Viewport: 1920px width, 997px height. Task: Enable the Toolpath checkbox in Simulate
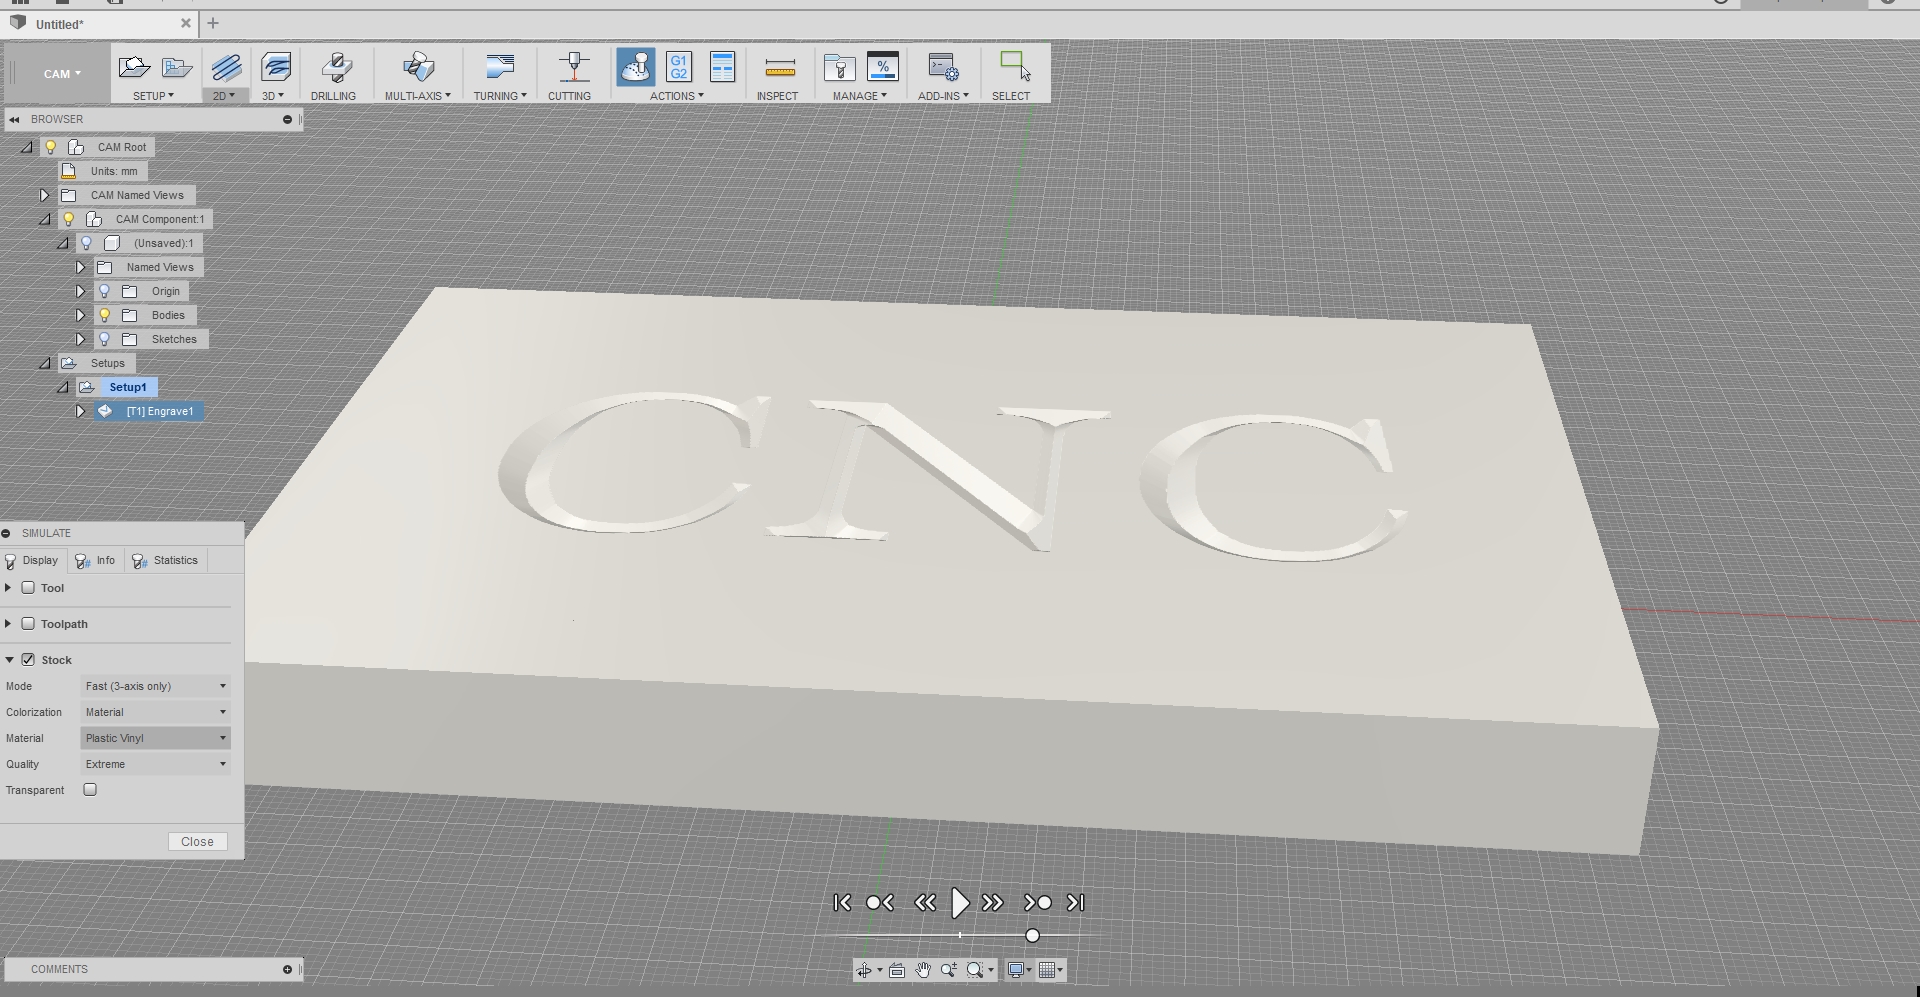tap(28, 624)
